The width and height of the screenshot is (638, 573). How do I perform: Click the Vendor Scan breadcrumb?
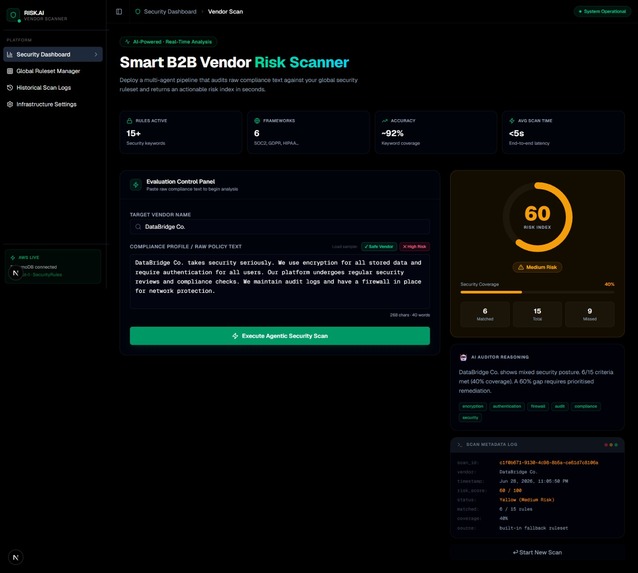click(225, 12)
